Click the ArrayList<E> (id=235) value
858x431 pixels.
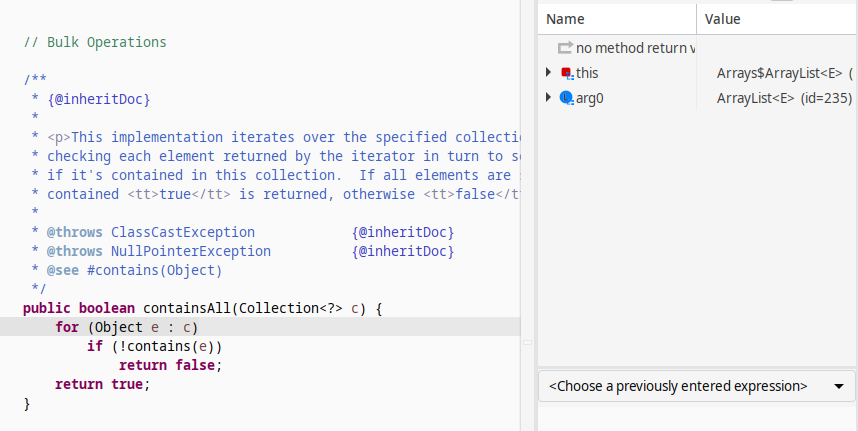(783, 98)
